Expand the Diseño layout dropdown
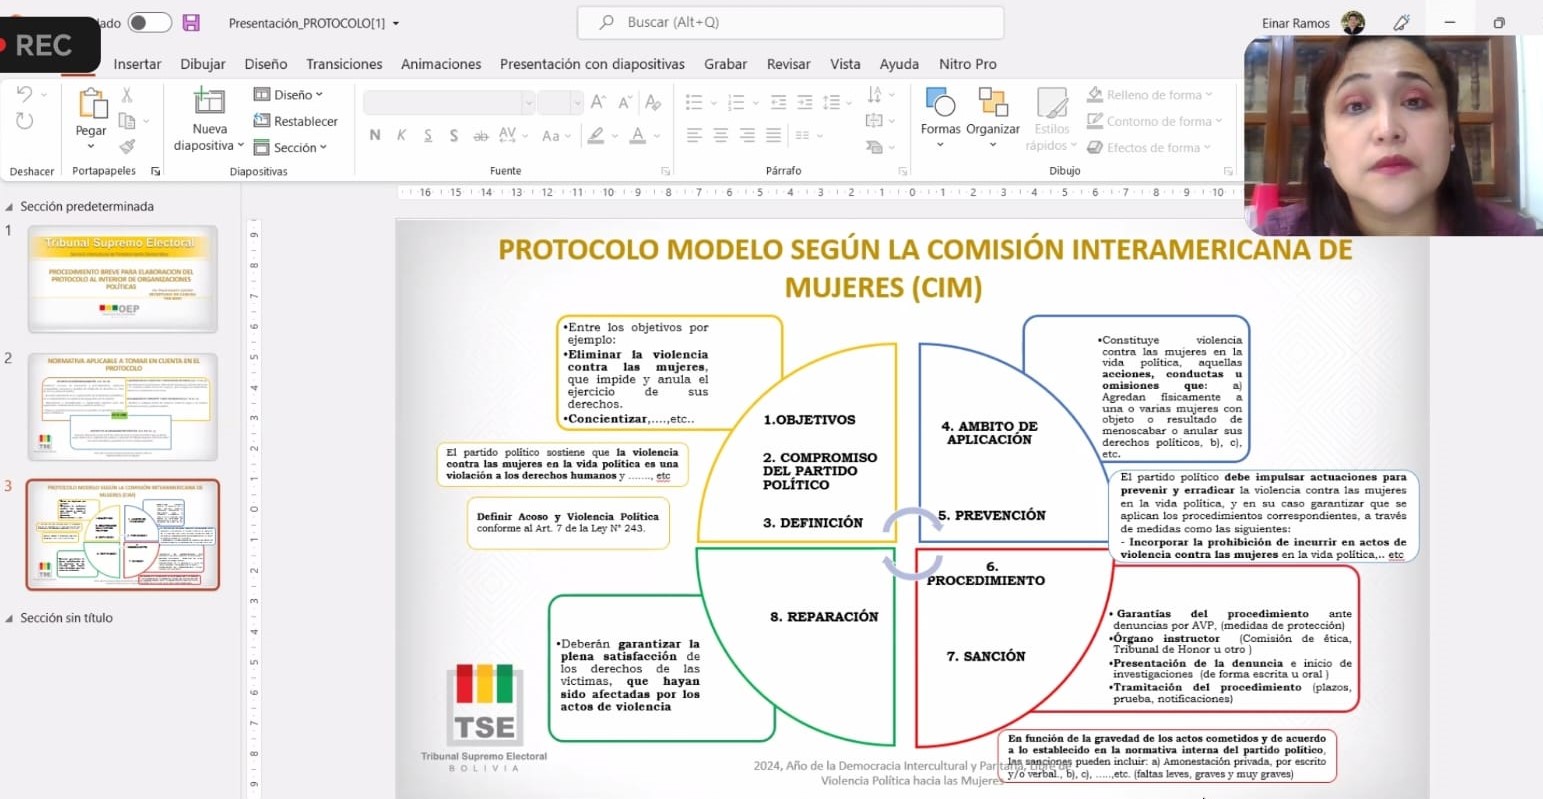 pyautogui.click(x=289, y=94)
